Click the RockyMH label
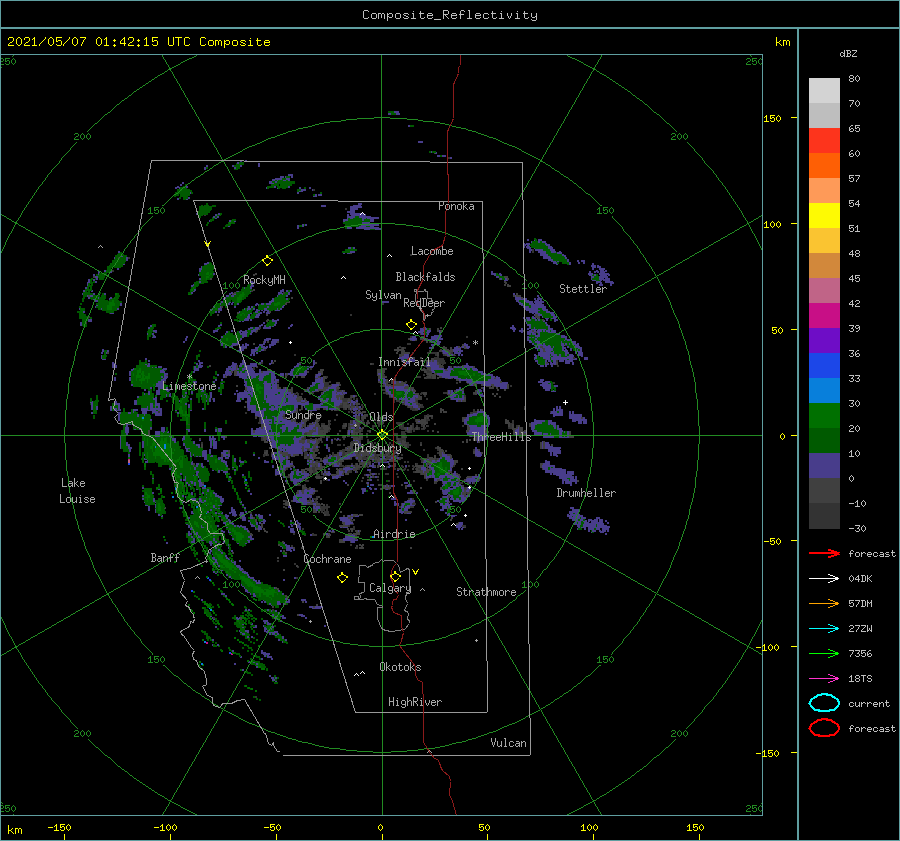 click(264, 280)
